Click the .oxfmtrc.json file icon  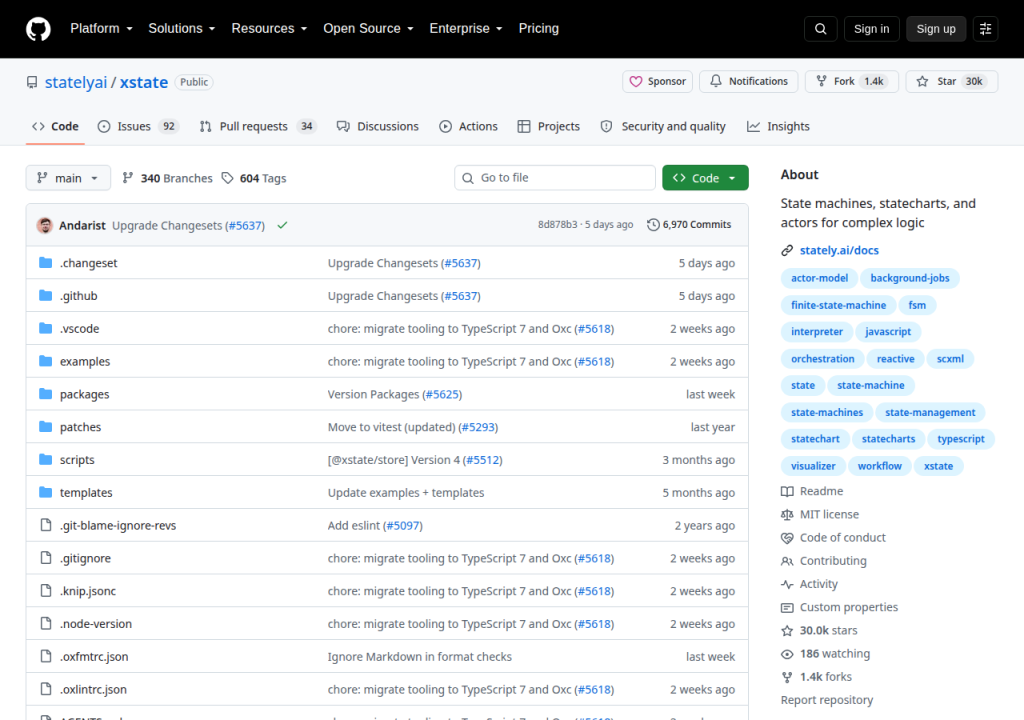[45, 656]
